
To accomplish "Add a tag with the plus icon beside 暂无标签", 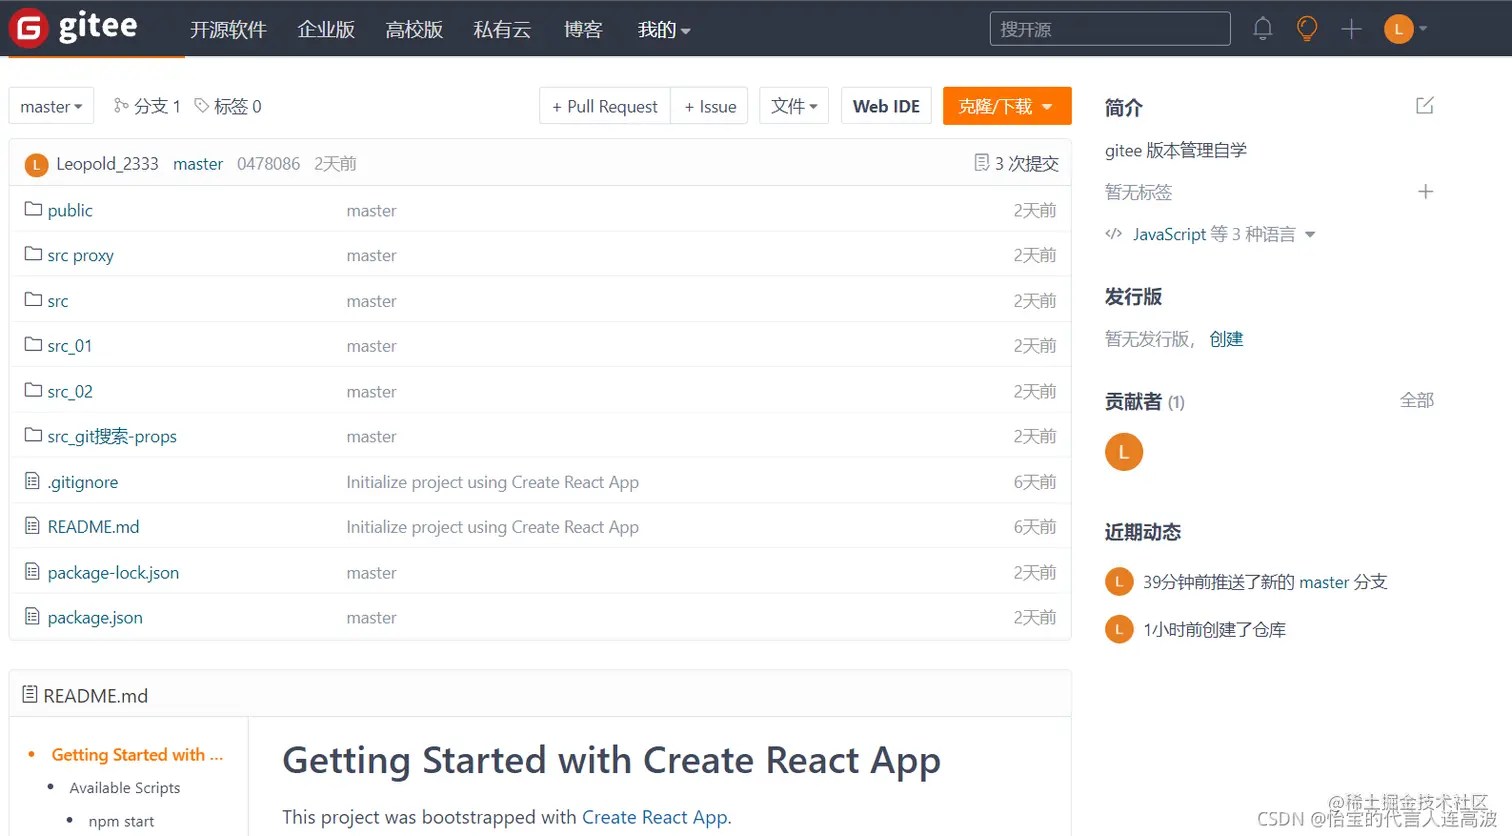I will [1426, 191].
